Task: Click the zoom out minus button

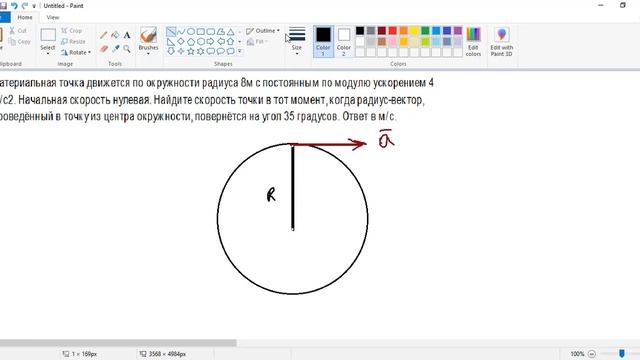Action: 592,354
